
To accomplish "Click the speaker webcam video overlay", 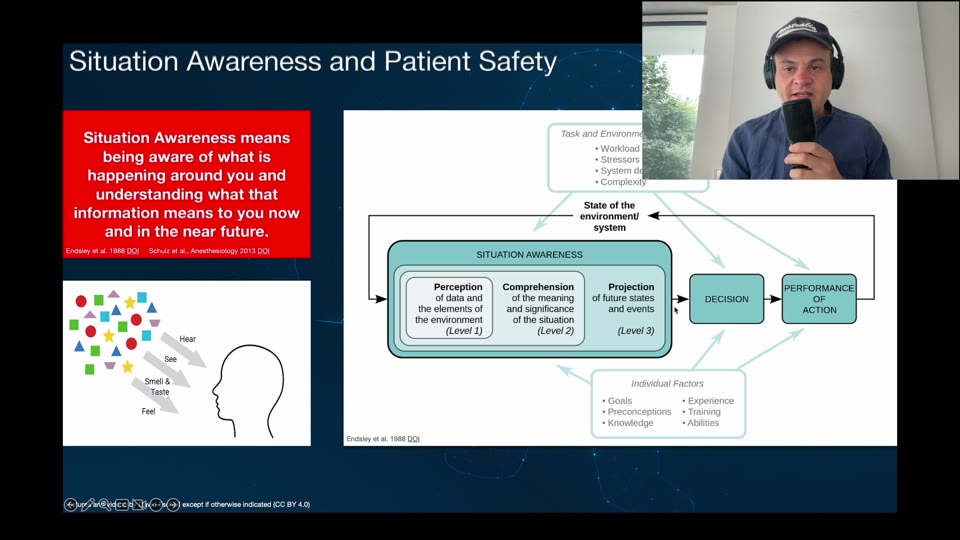I will pyautogui.click(x=801, y=90).
